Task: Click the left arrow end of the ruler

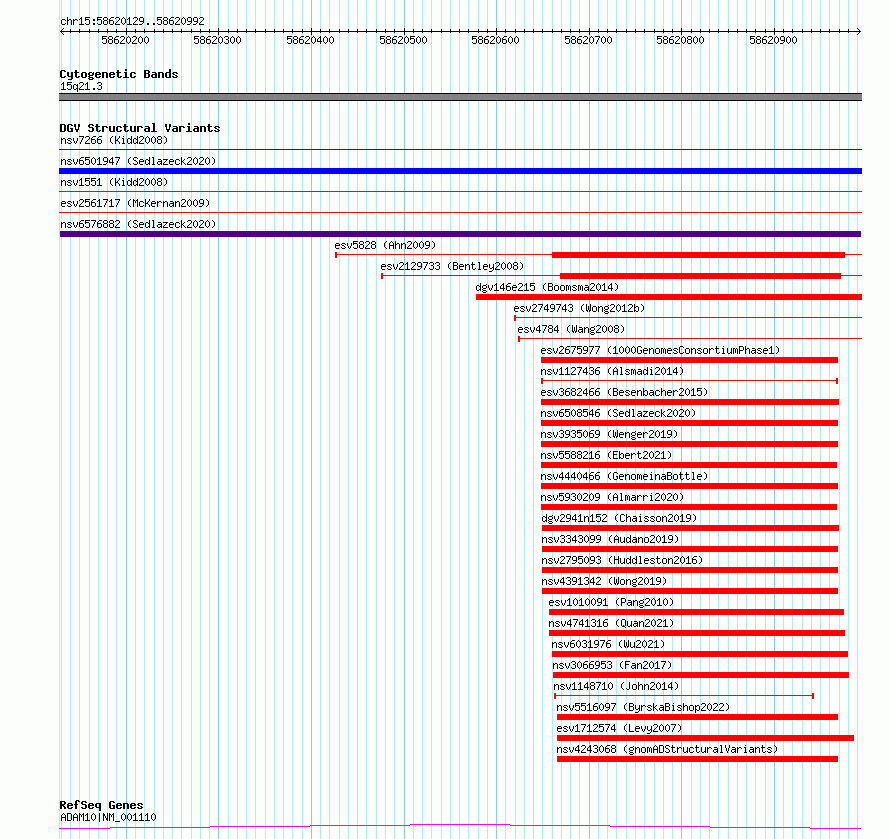Action: point(62,31)
